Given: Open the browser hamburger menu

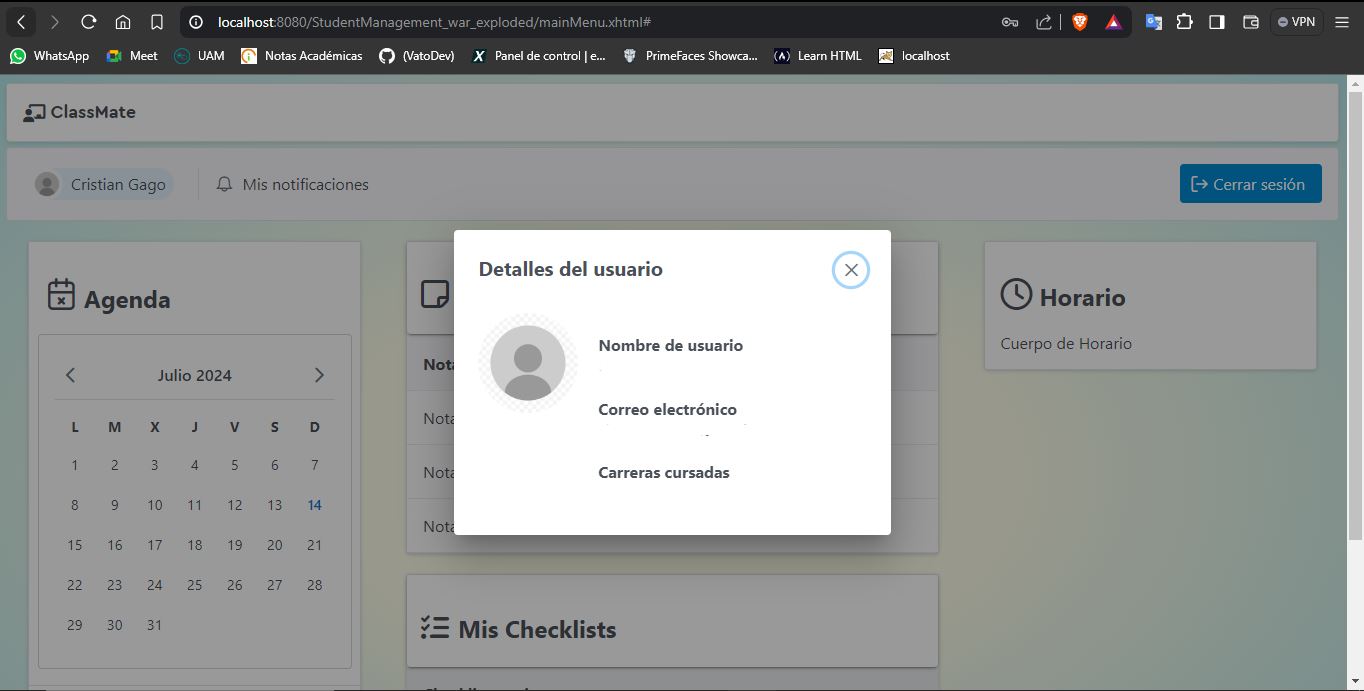Looking at the screenshot, I should click(1341, 21).
